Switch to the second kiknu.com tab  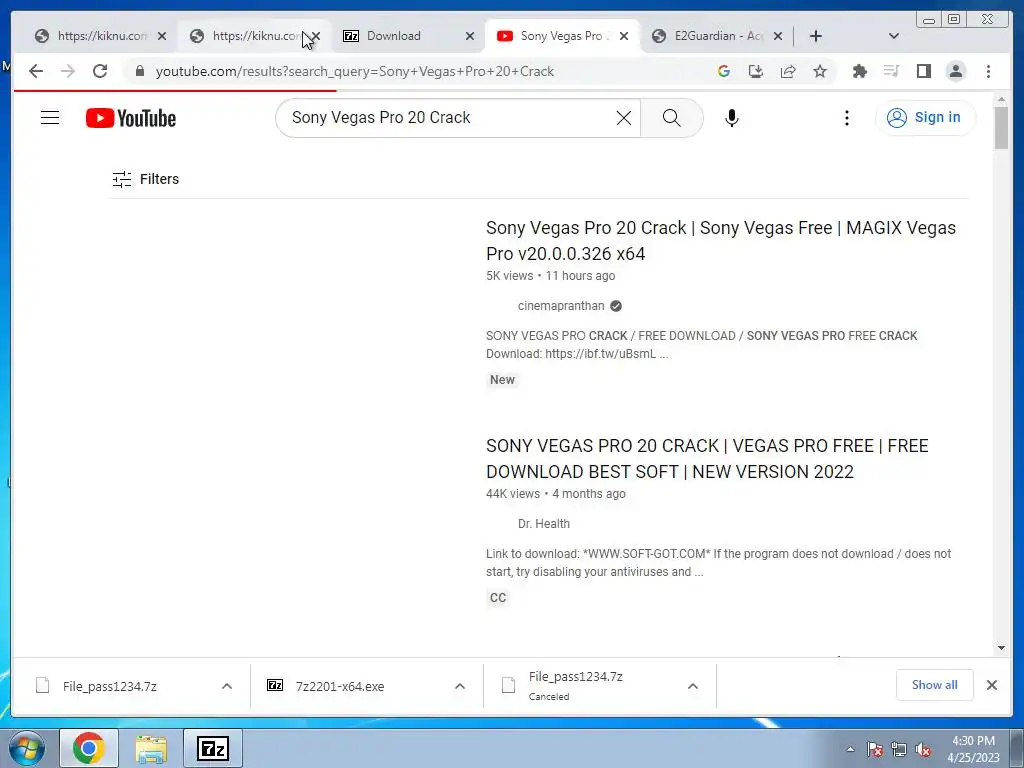click(246, 36)
